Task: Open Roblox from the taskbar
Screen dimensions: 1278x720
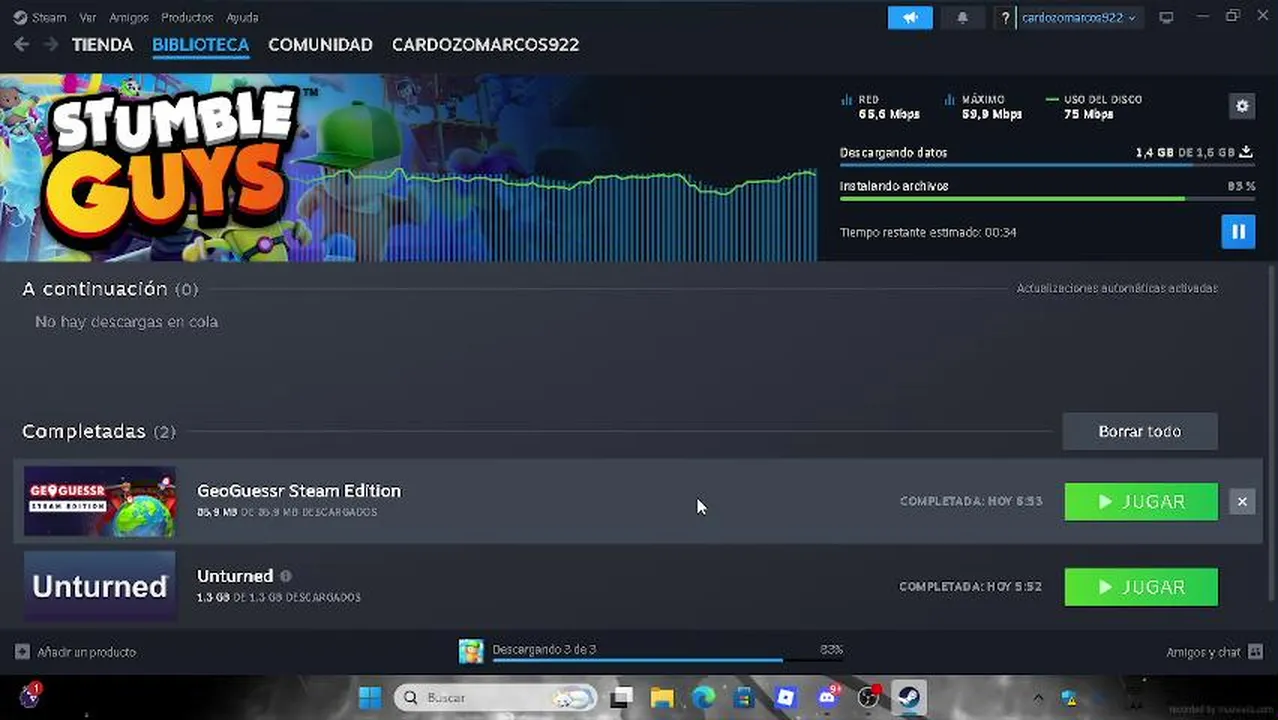Action: pyautogui.click(x=786, y=697)
